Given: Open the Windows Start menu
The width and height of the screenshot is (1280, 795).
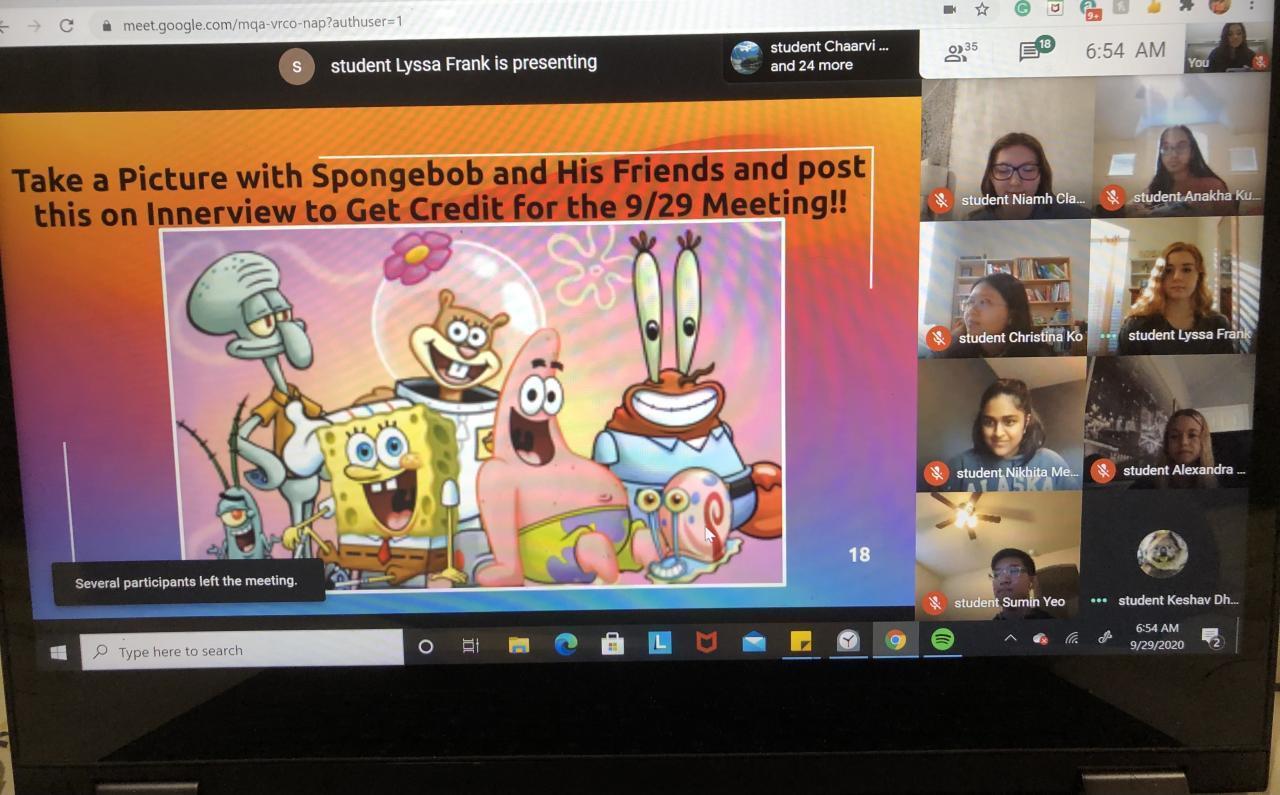Looking at the screenshot, I should pyautogui.click(x=58, y=652).
